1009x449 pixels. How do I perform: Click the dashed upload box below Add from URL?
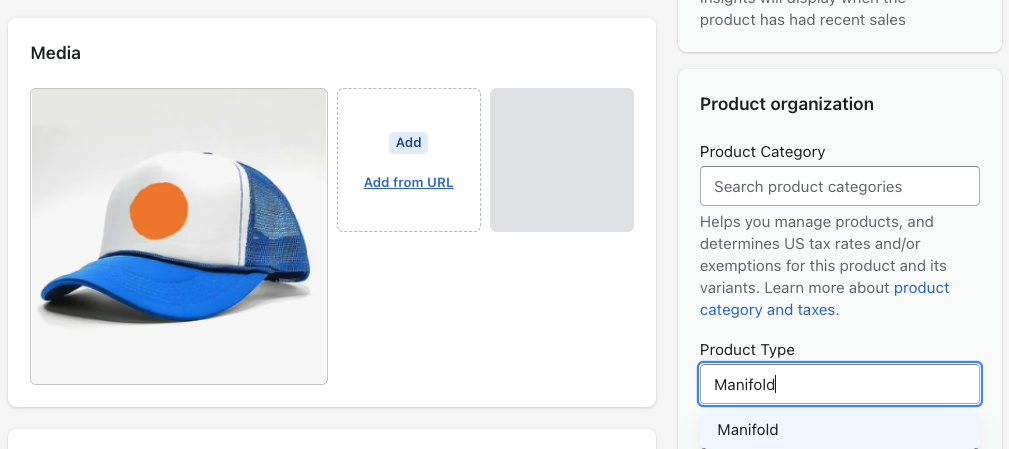(408, 212)
